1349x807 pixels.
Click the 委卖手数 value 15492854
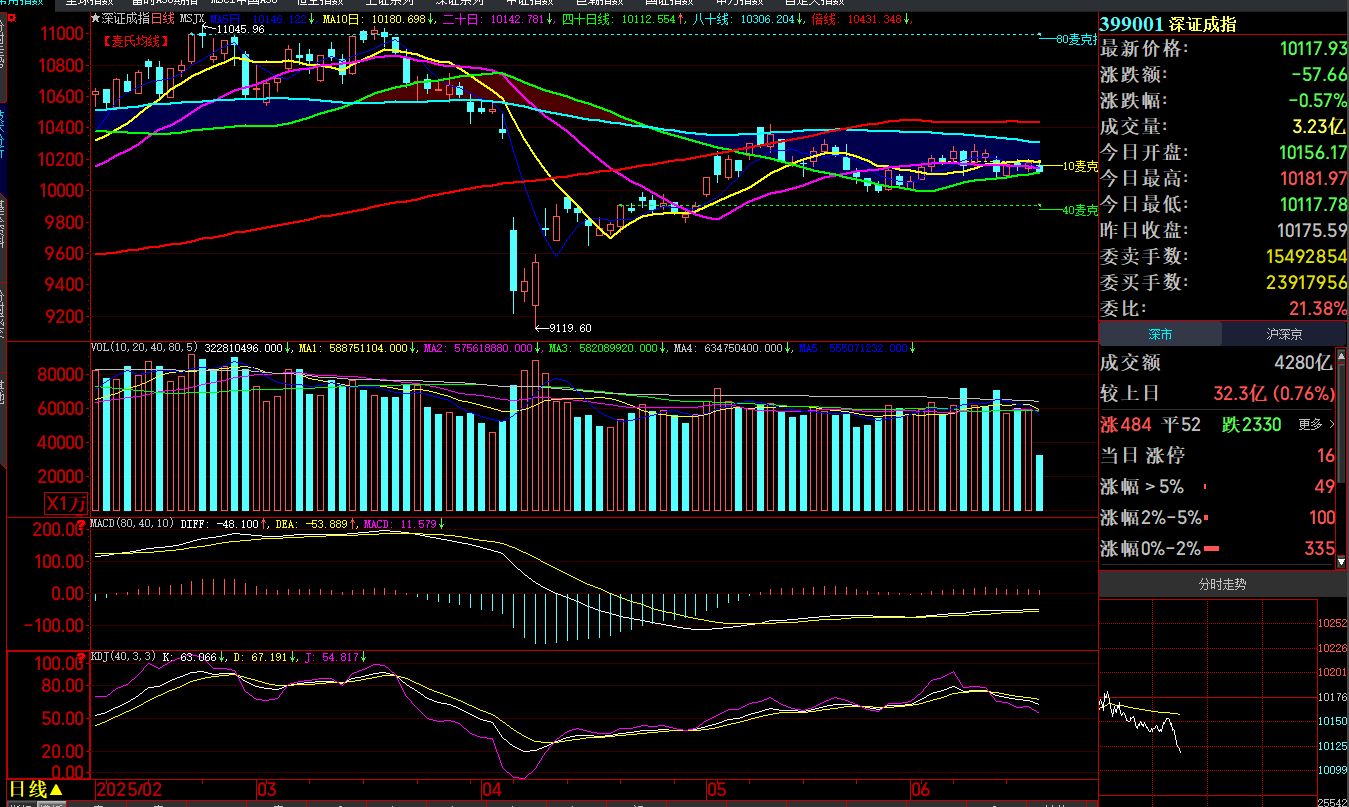tap(1306, 257)
